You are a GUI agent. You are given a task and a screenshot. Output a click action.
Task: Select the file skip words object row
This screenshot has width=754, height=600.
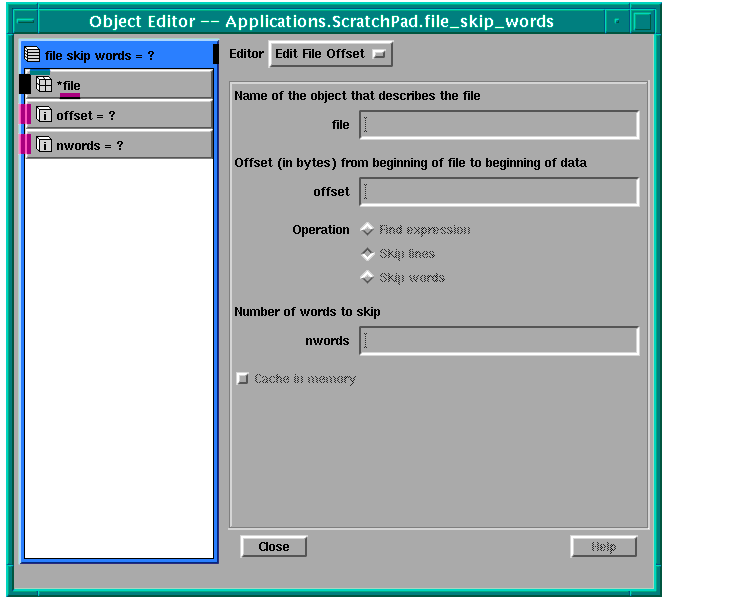pyautogui.click(x=117, y=55)
